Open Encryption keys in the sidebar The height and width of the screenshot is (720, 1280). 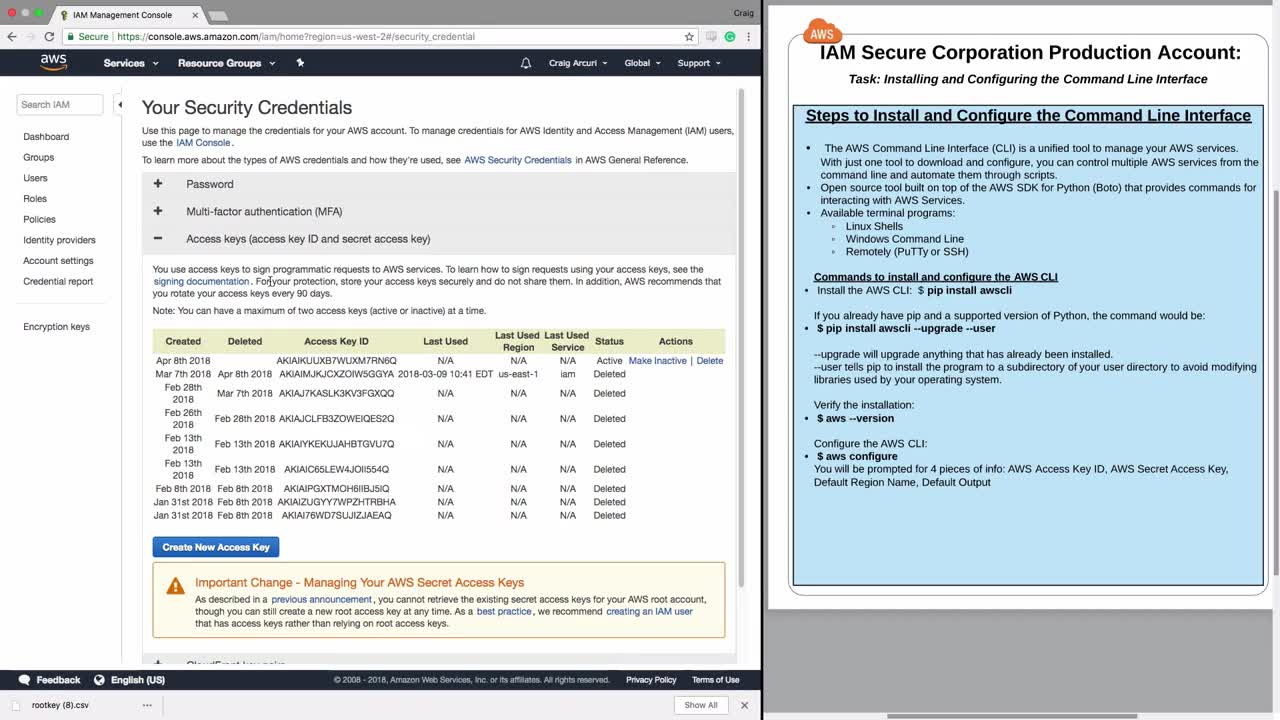[56, 327]
